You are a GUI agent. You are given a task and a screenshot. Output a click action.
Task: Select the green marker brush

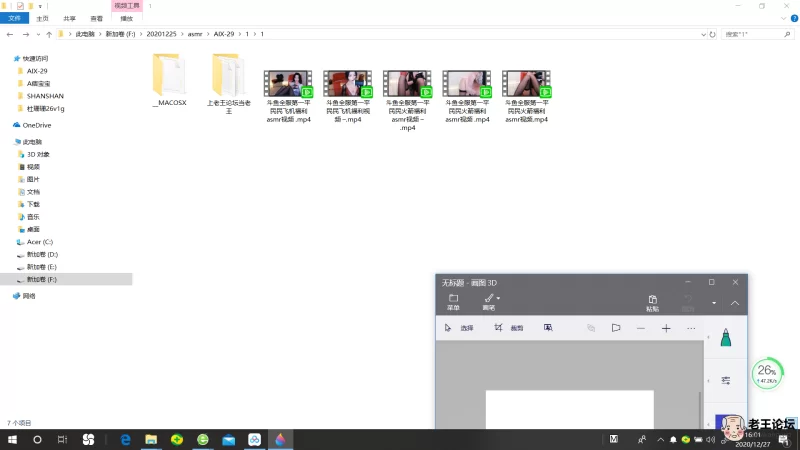725,340
